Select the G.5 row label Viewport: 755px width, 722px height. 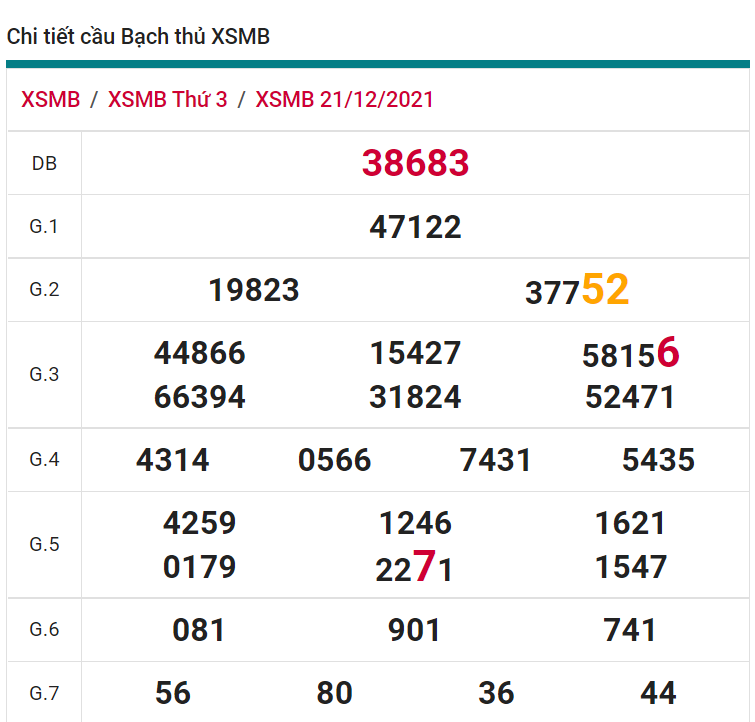[44, 545]
